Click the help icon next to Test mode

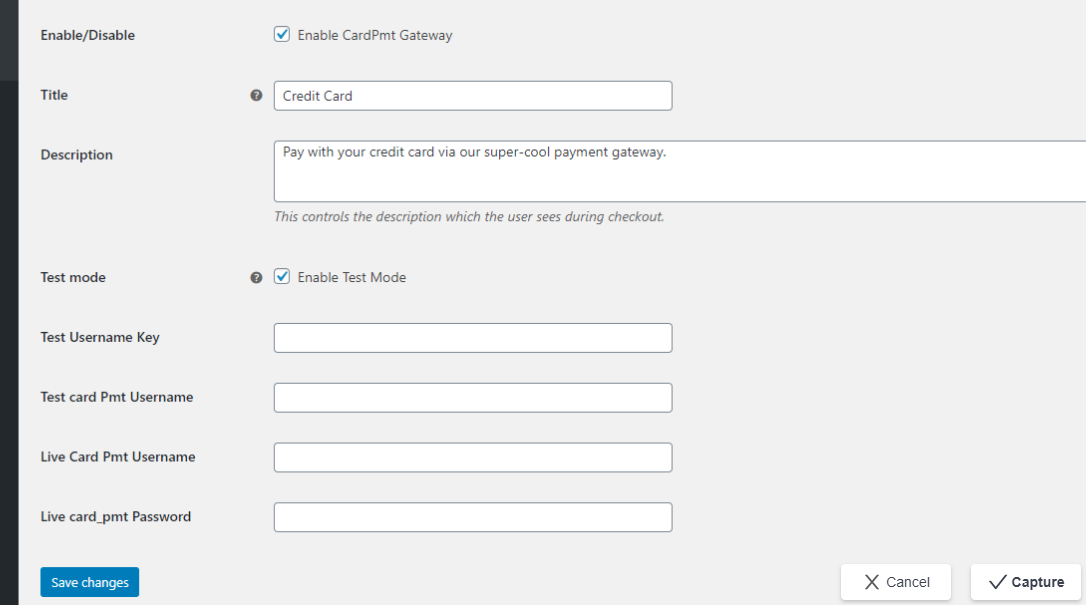[x=257, y=277]
